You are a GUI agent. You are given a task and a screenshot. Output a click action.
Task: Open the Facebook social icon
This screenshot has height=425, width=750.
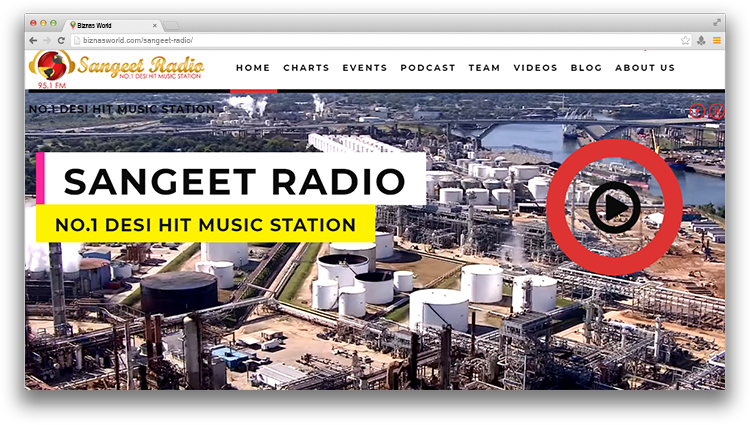697,111
